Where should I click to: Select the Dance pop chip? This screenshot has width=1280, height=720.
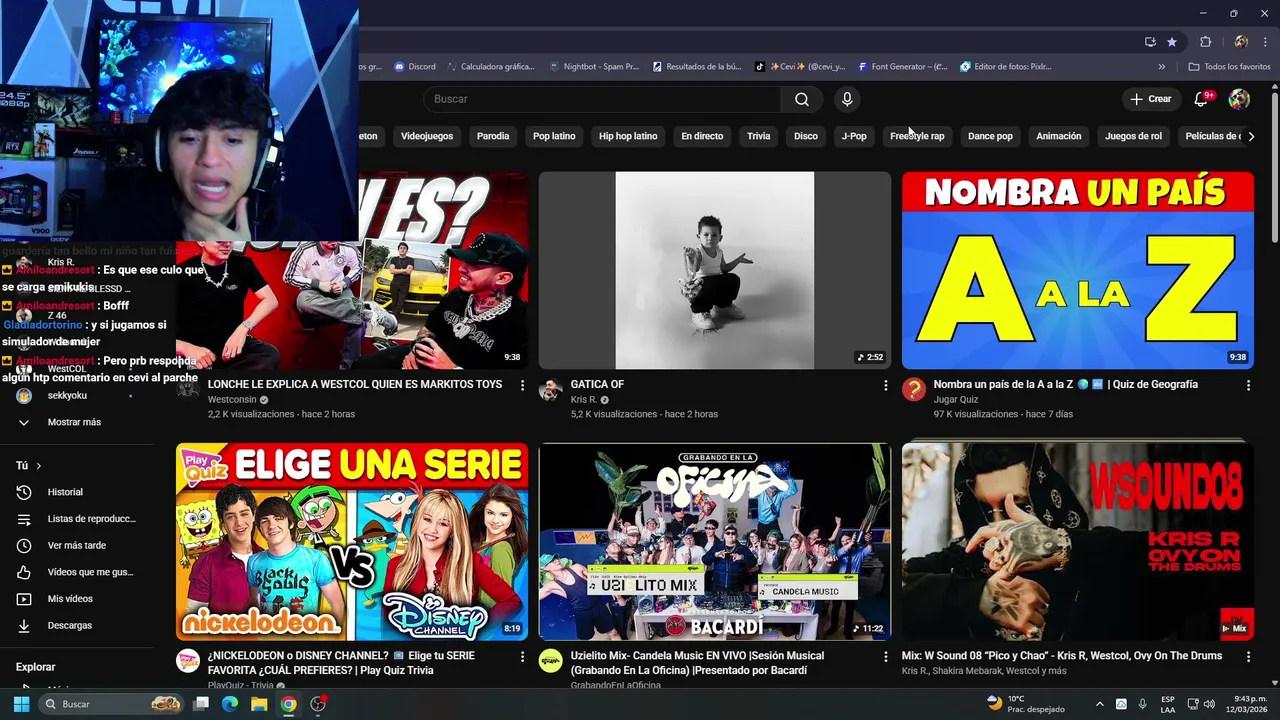[x=990, y=136]
